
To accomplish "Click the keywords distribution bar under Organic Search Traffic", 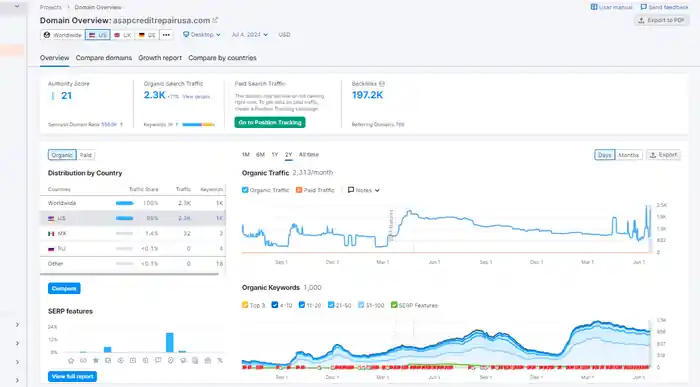I will tap(198, 125).
